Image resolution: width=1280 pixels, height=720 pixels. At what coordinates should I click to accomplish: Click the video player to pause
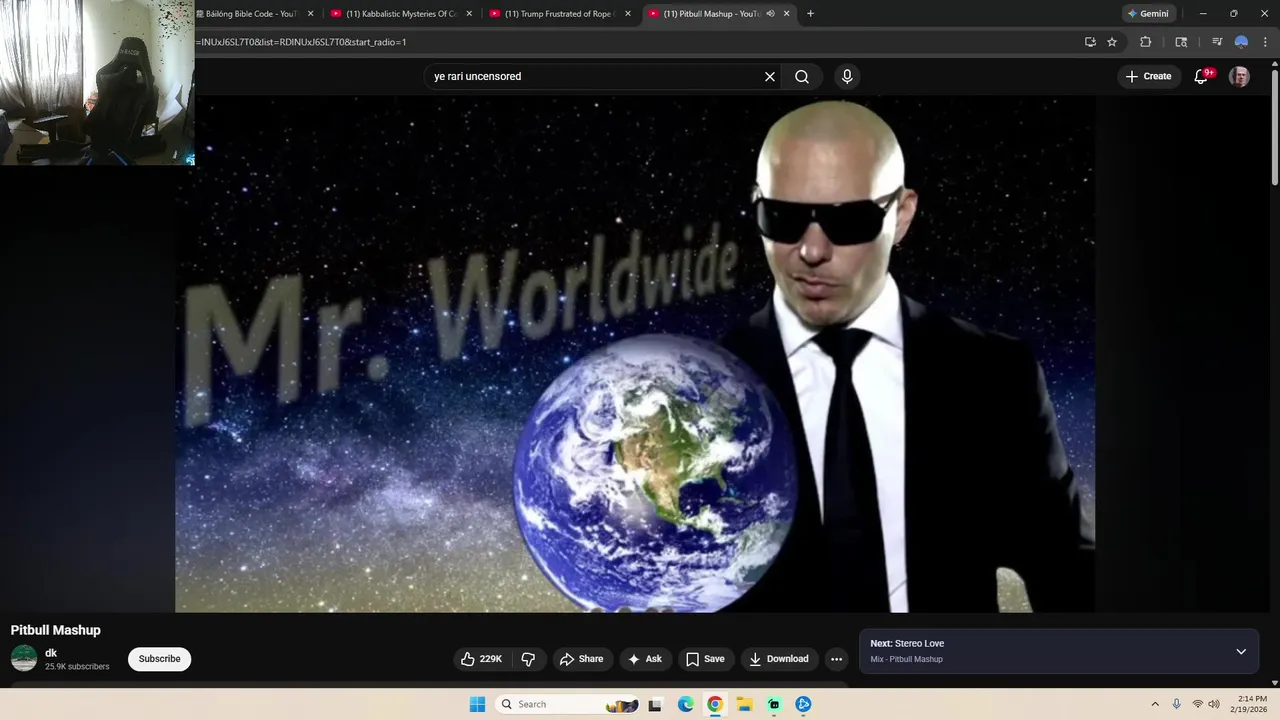point(635,354)
